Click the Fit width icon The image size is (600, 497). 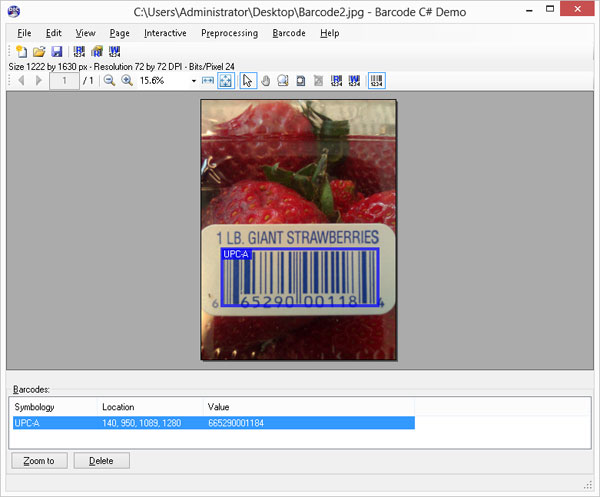tap(208, 80)
